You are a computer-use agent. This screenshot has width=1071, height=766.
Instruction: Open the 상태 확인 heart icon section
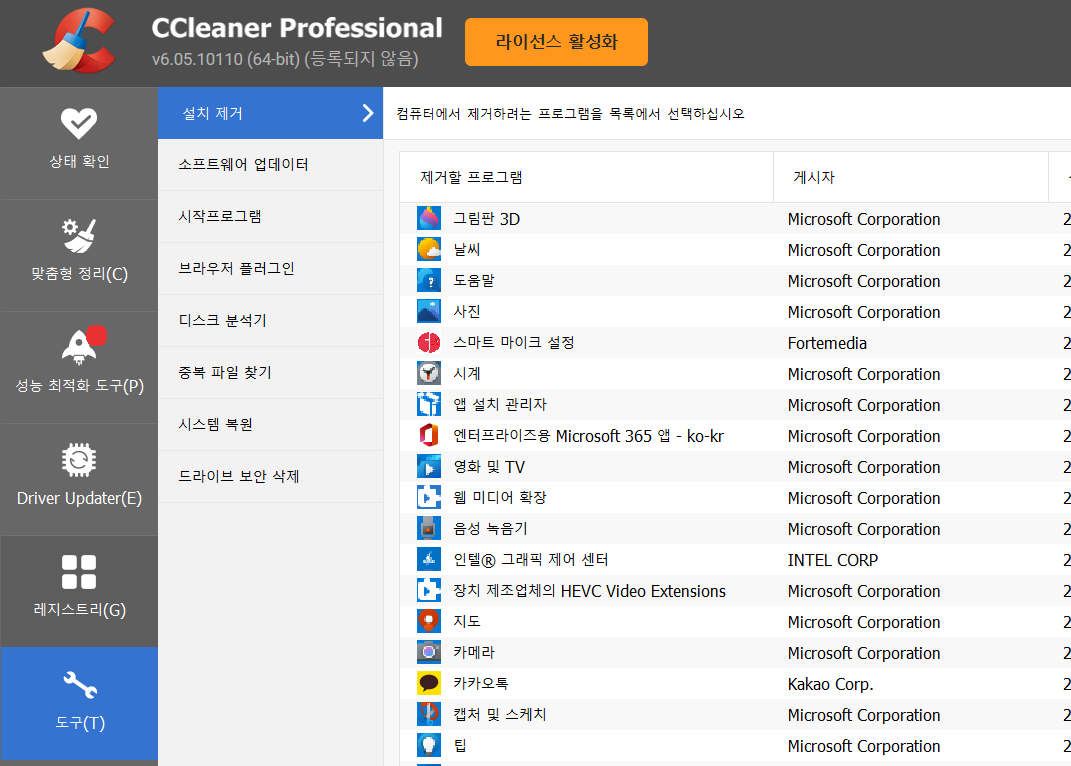pos(79,124)
